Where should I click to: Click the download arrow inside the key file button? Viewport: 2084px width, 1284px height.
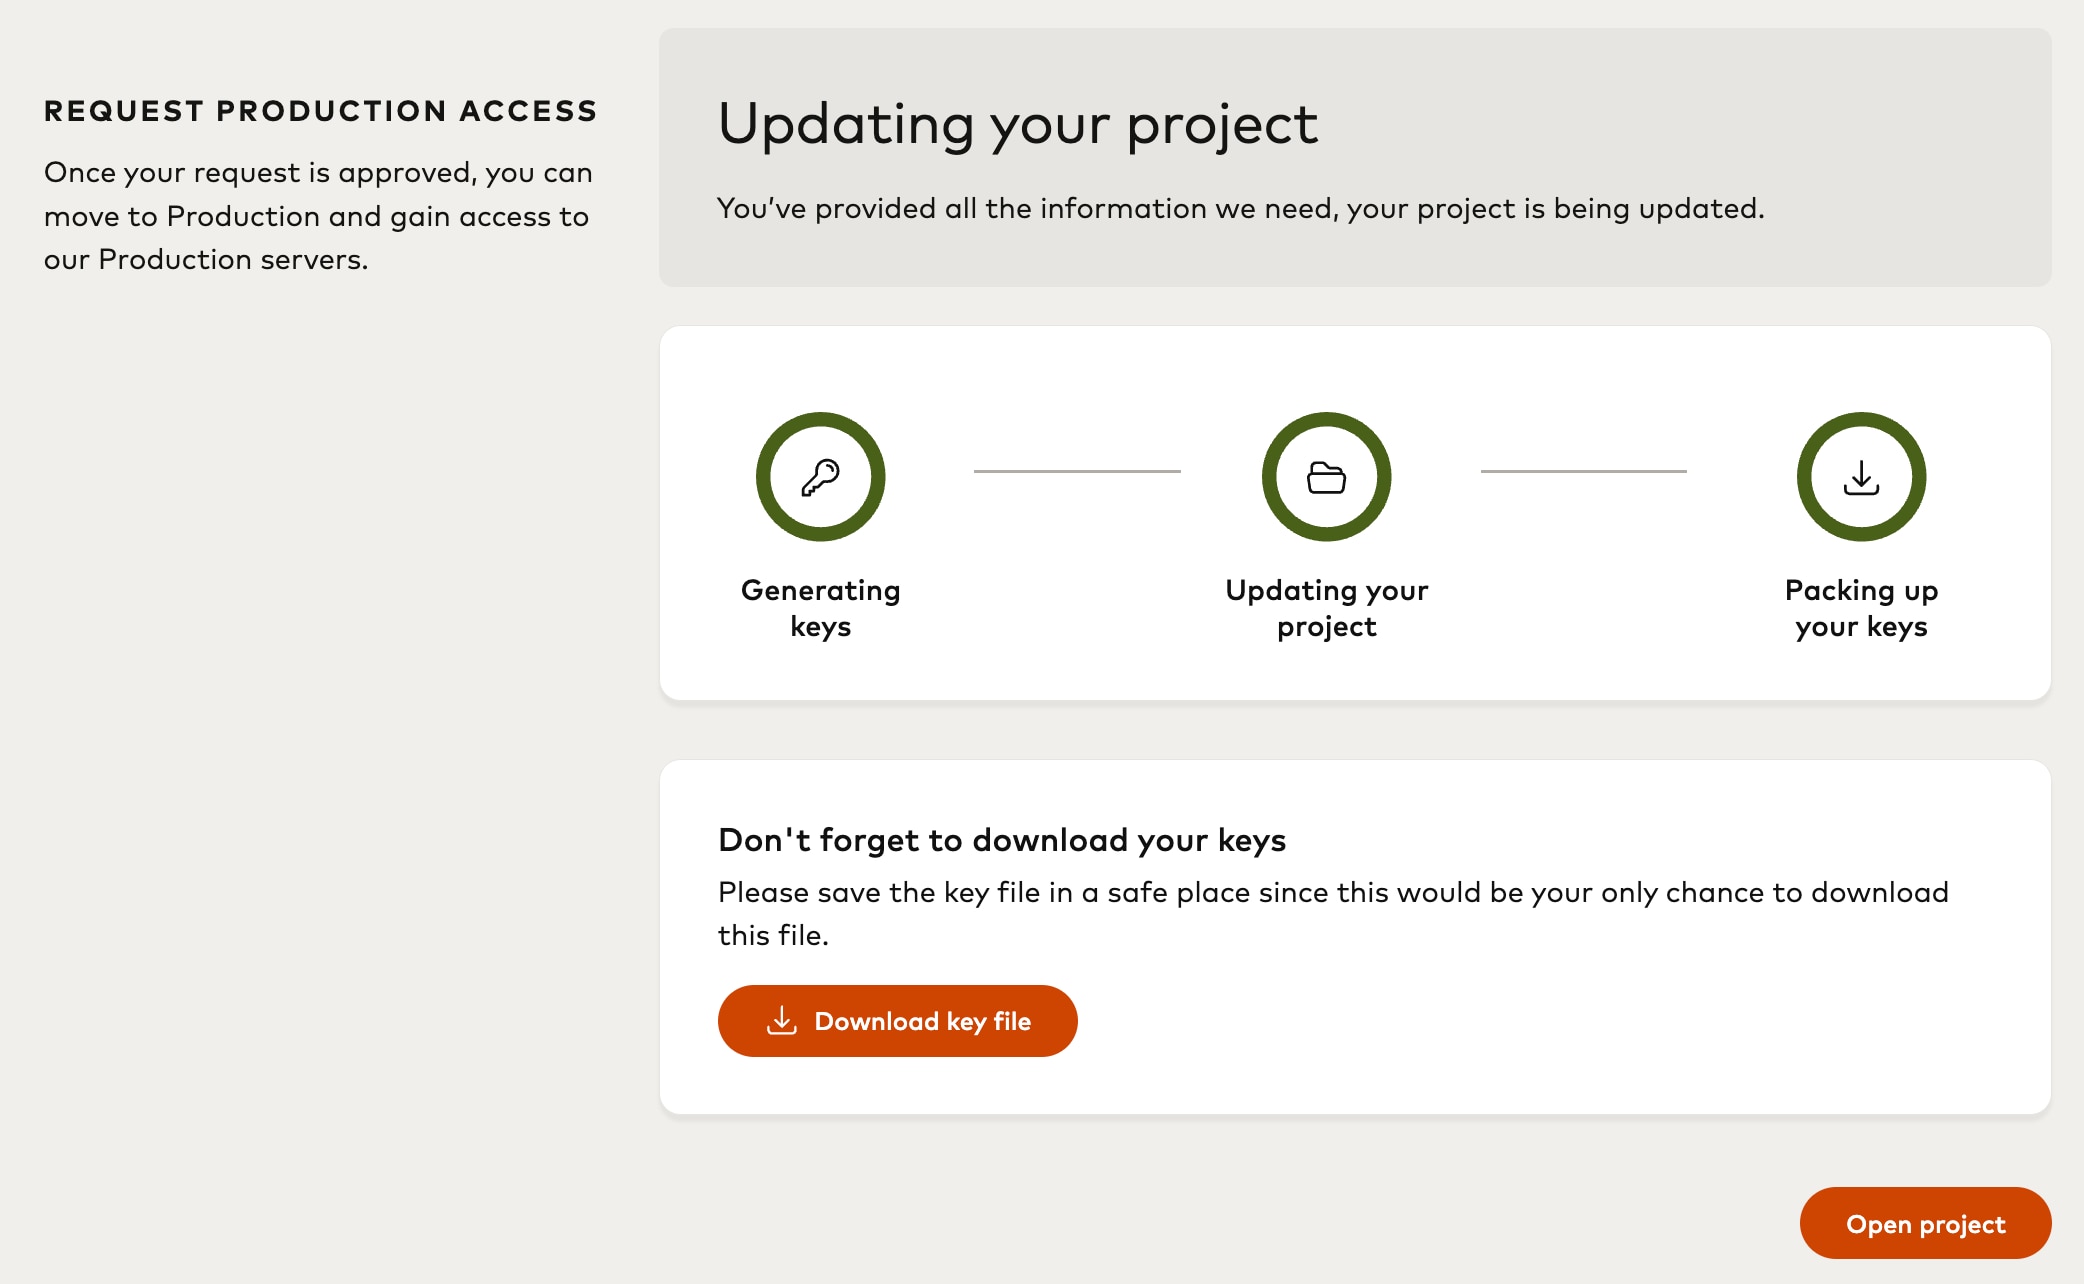pyautogui.click(x=782, y=1021)
